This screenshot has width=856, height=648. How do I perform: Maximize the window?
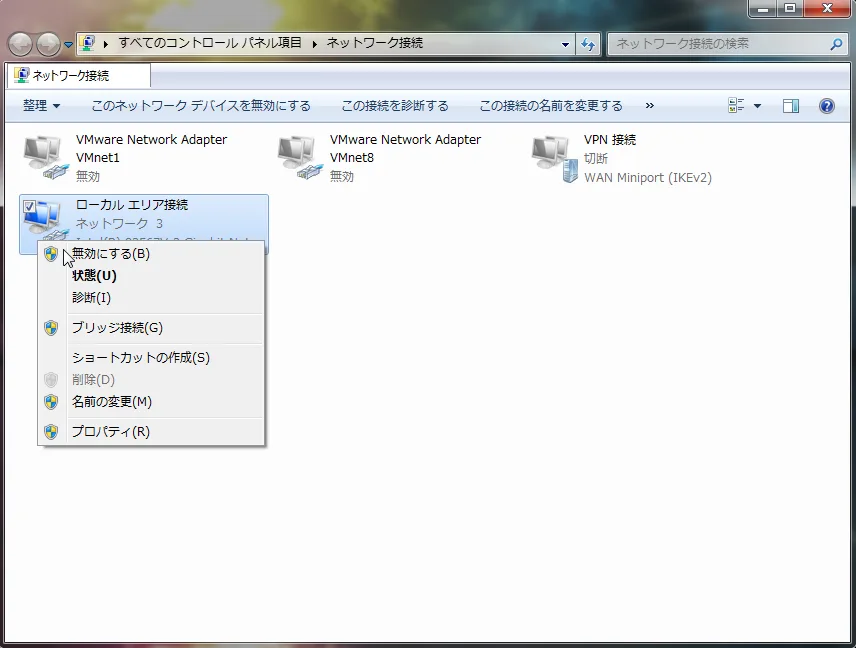click(790, 9)
